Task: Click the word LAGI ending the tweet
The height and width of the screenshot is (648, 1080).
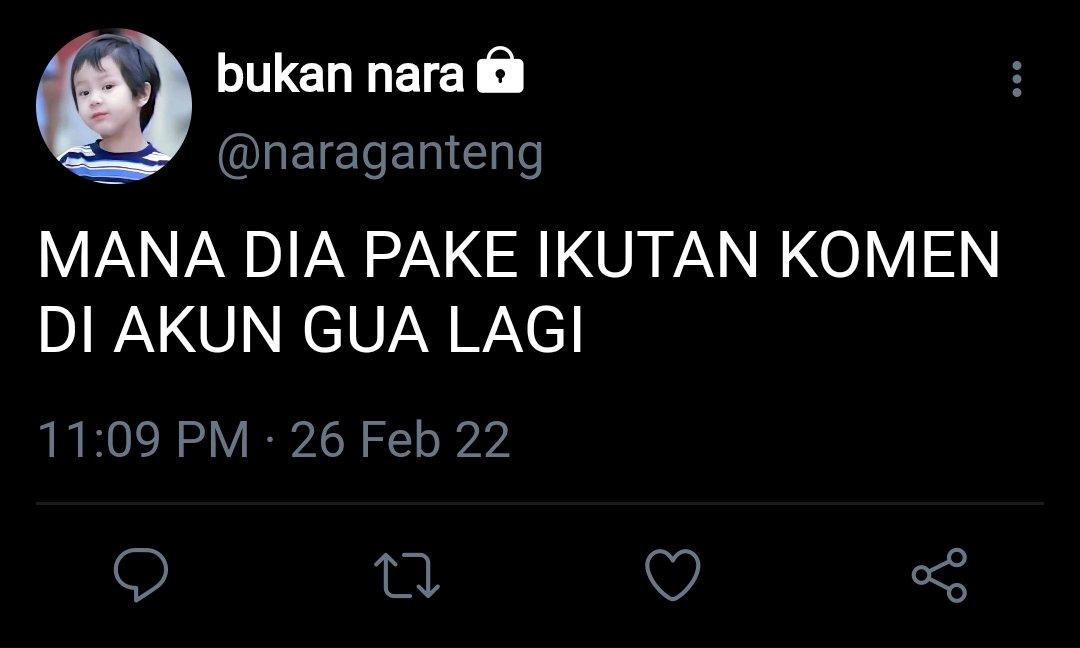Action: [516, 329]
